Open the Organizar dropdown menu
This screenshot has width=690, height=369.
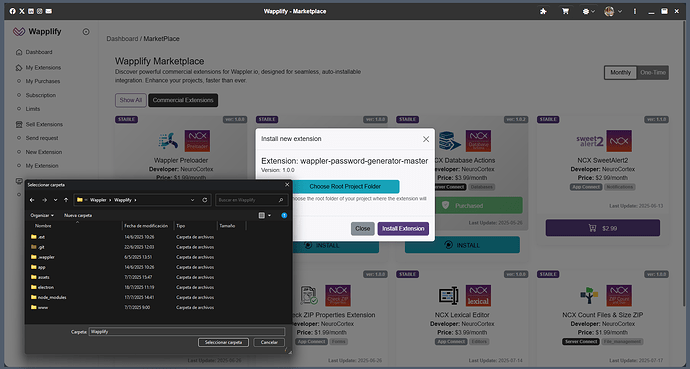[x=42, y=216]
